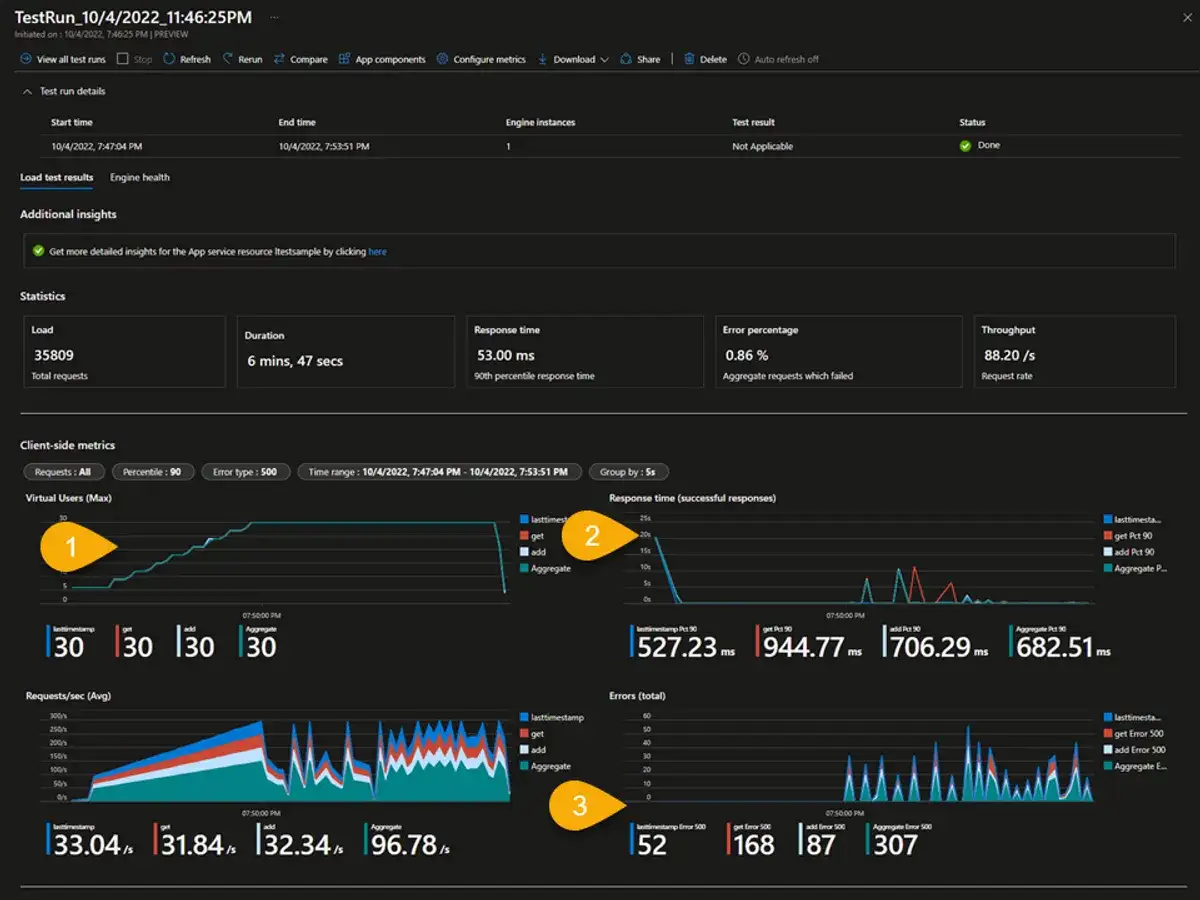Viewport: 1200px width, 900px height.
Task: Open the Percentile 90 filter pill
Action: click(153, 471)
